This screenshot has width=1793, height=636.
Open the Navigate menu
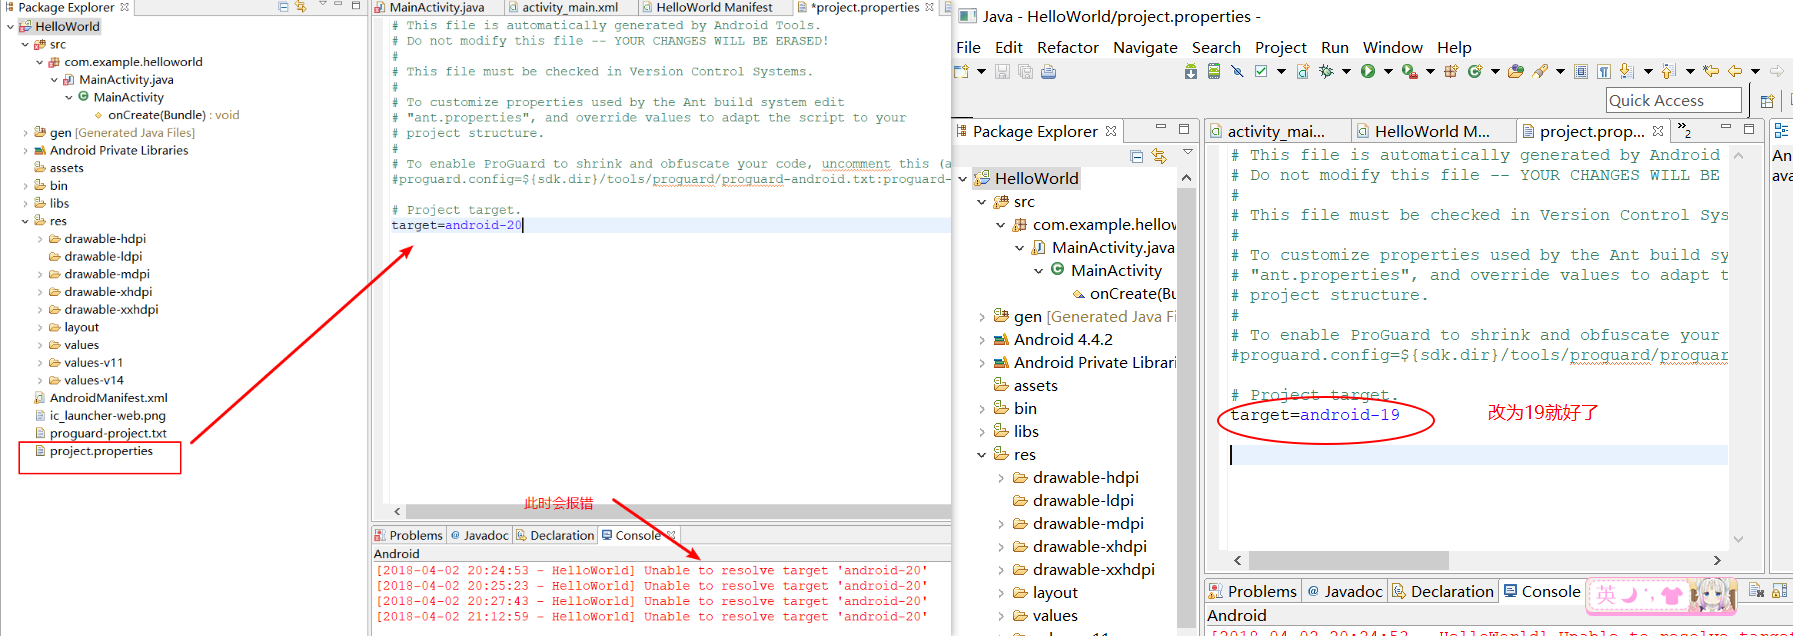(x=1145, y=47)
